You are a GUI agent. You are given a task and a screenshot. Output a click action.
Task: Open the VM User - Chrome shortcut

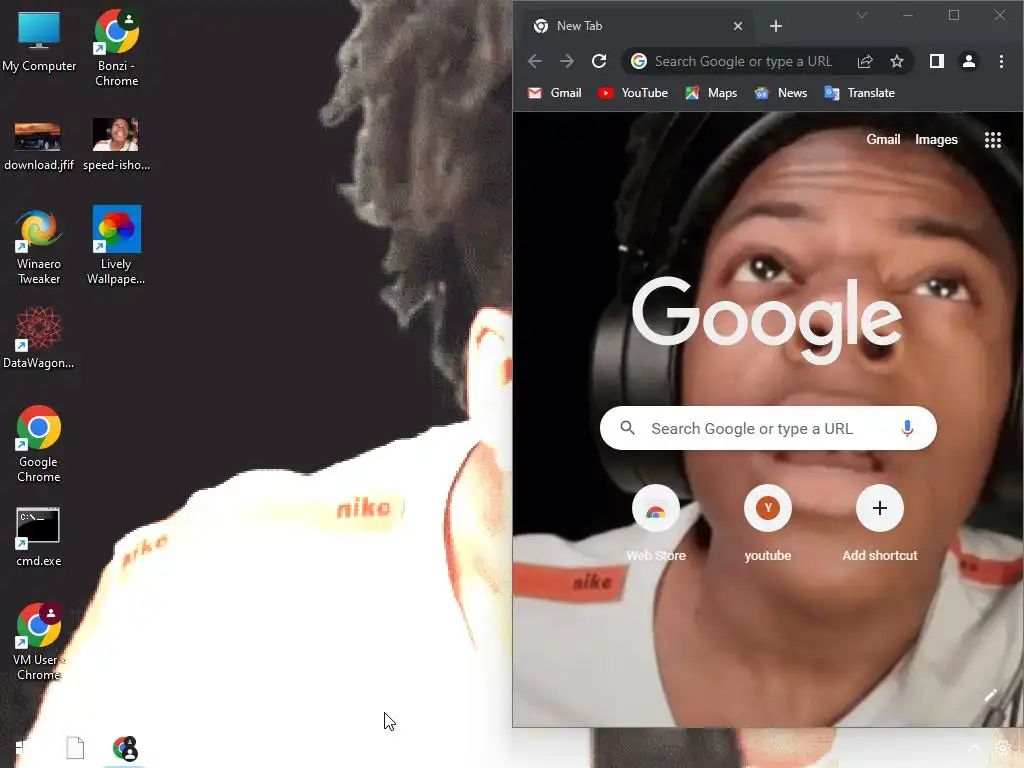click(x=39, y=642)
